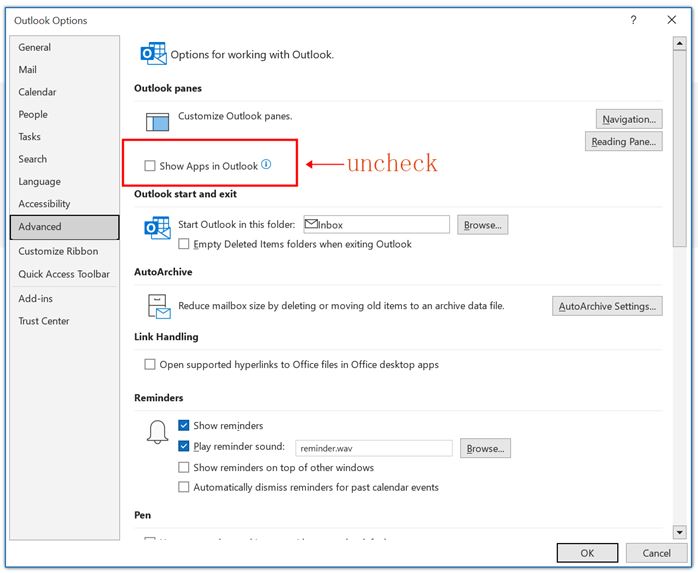Open the Tasks options category
Viewport: 698px width, 573px height.
65,137
